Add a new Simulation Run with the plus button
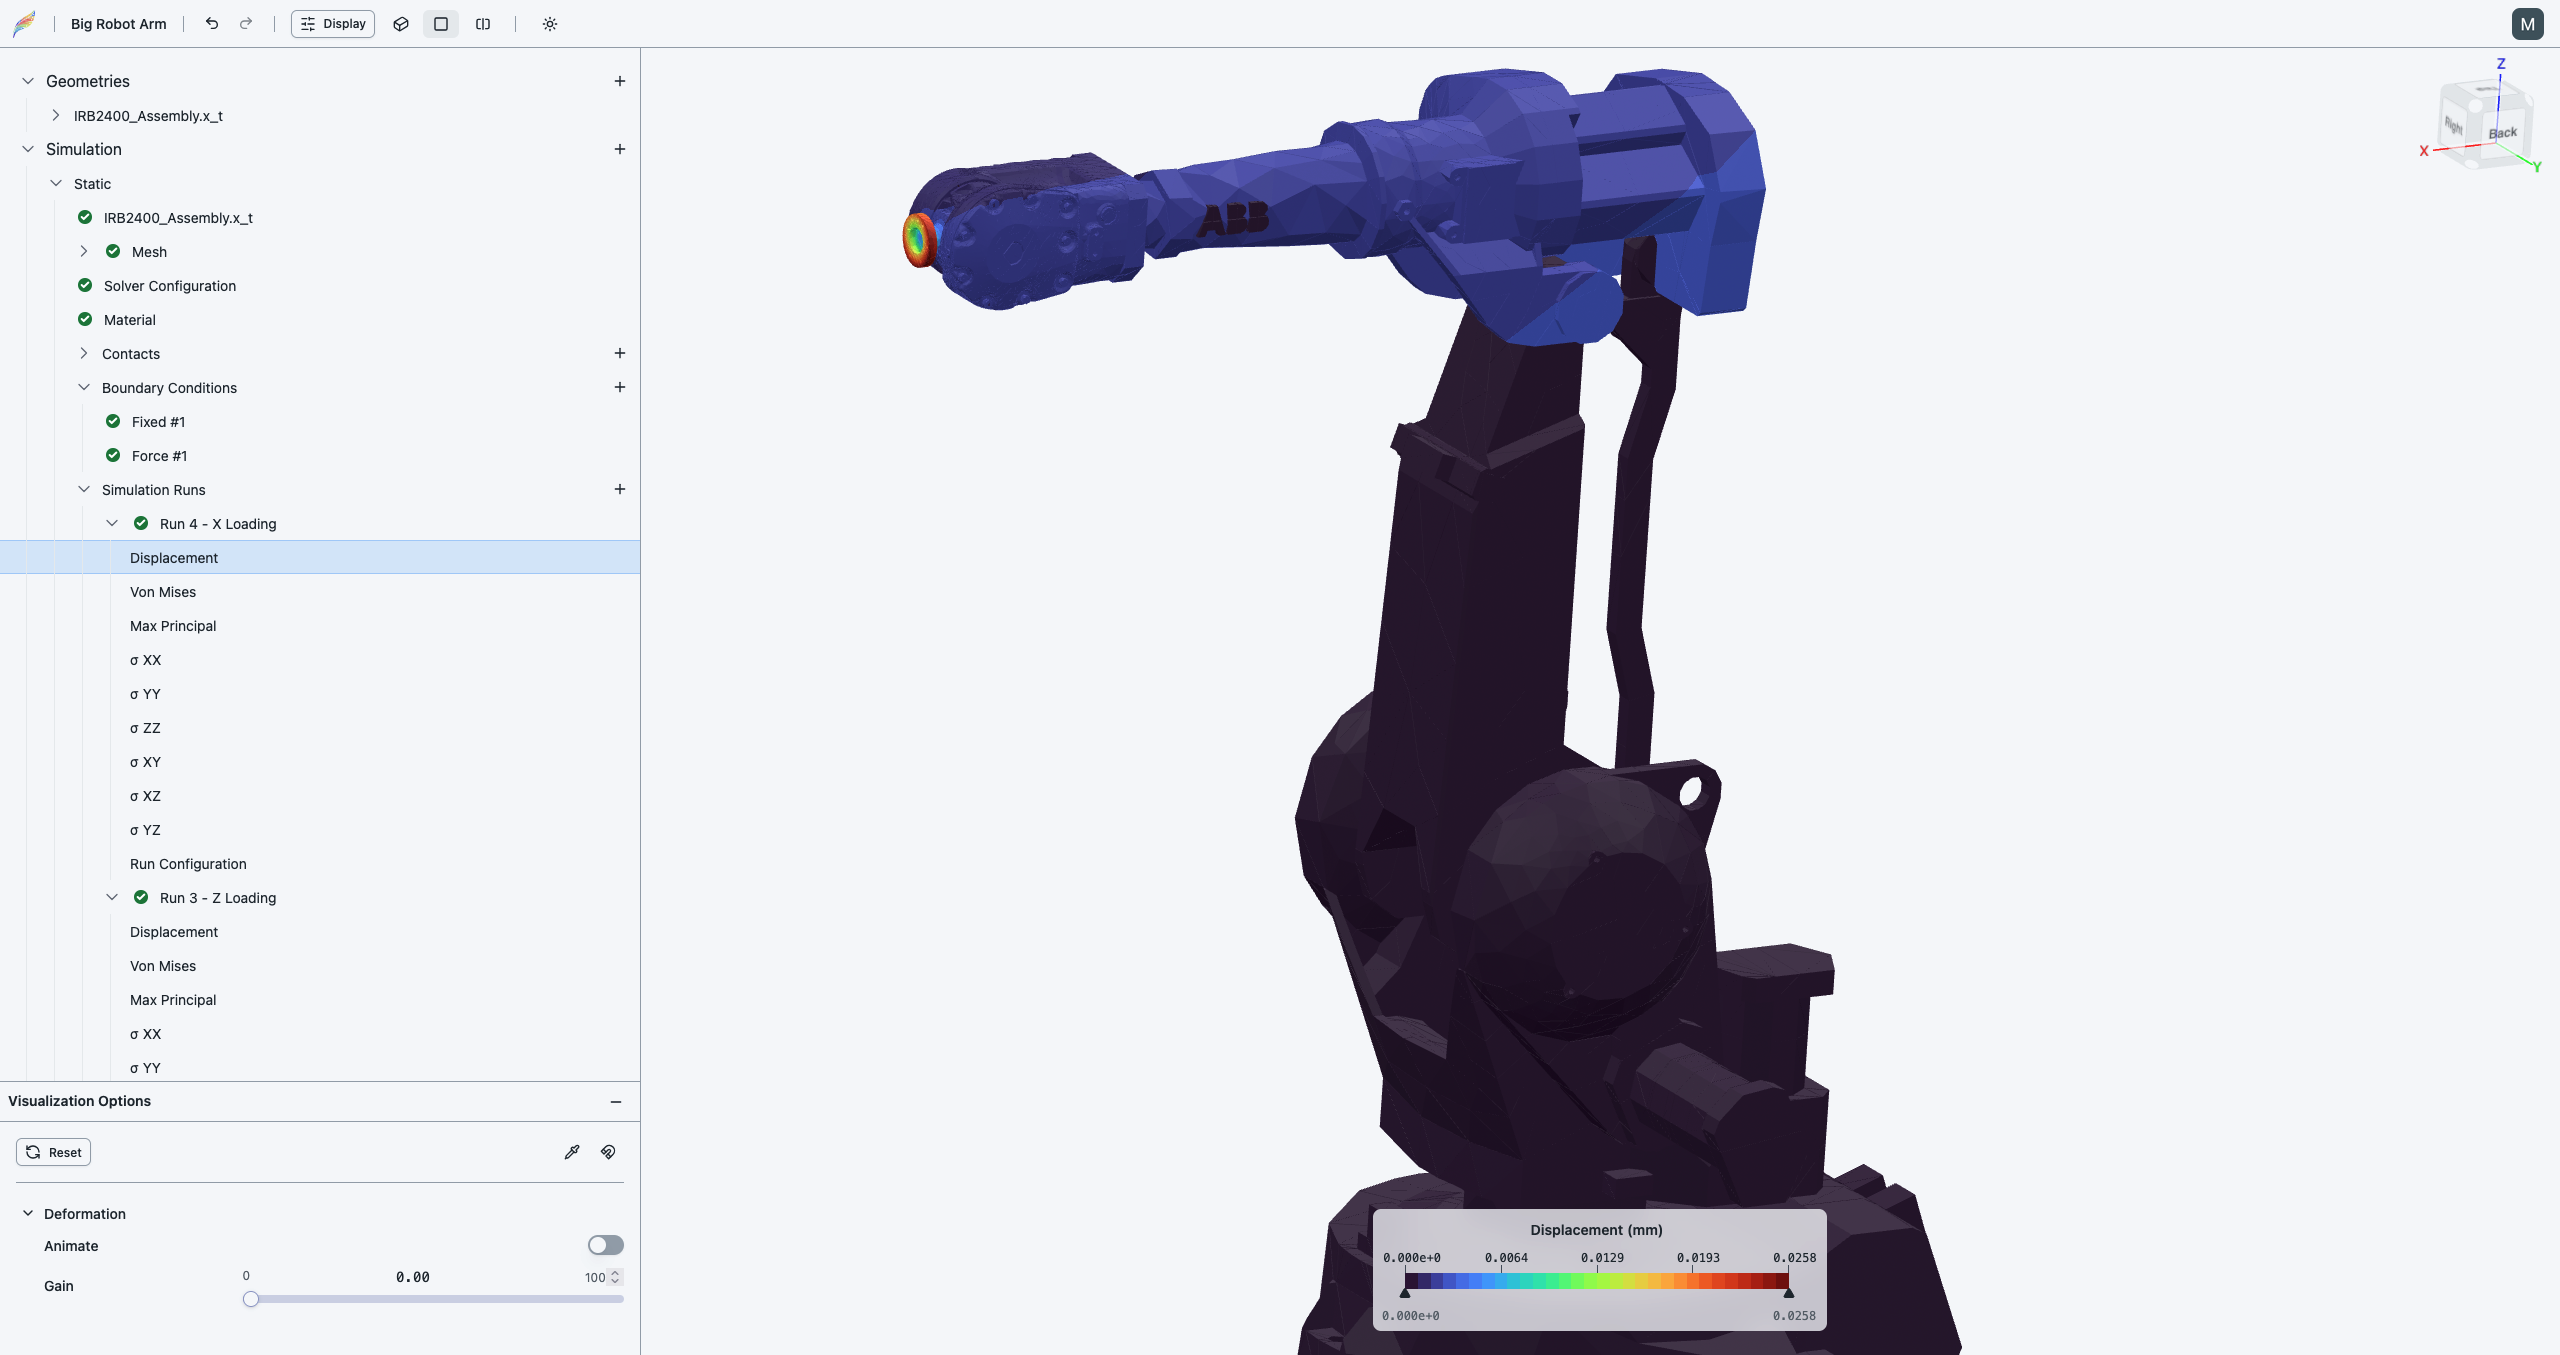The height and width of the screenshot is (1355, 2560). (x=619, y=489)
